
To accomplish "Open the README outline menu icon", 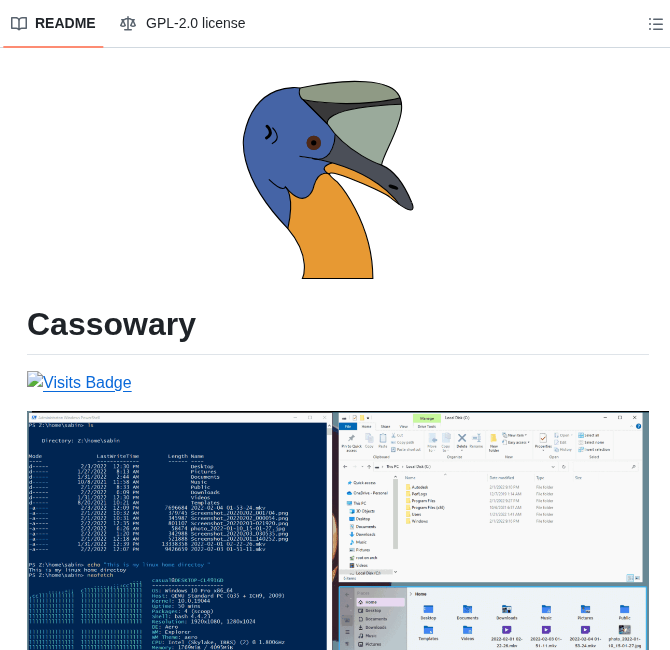I will 655,24.
